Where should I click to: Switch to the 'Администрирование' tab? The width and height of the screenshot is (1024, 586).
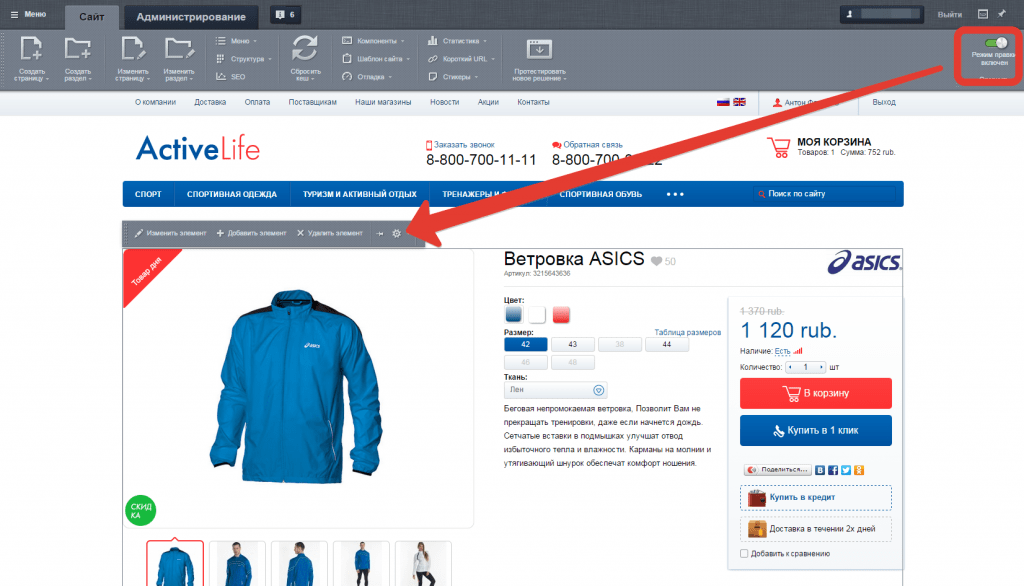[x=191, y=17]
